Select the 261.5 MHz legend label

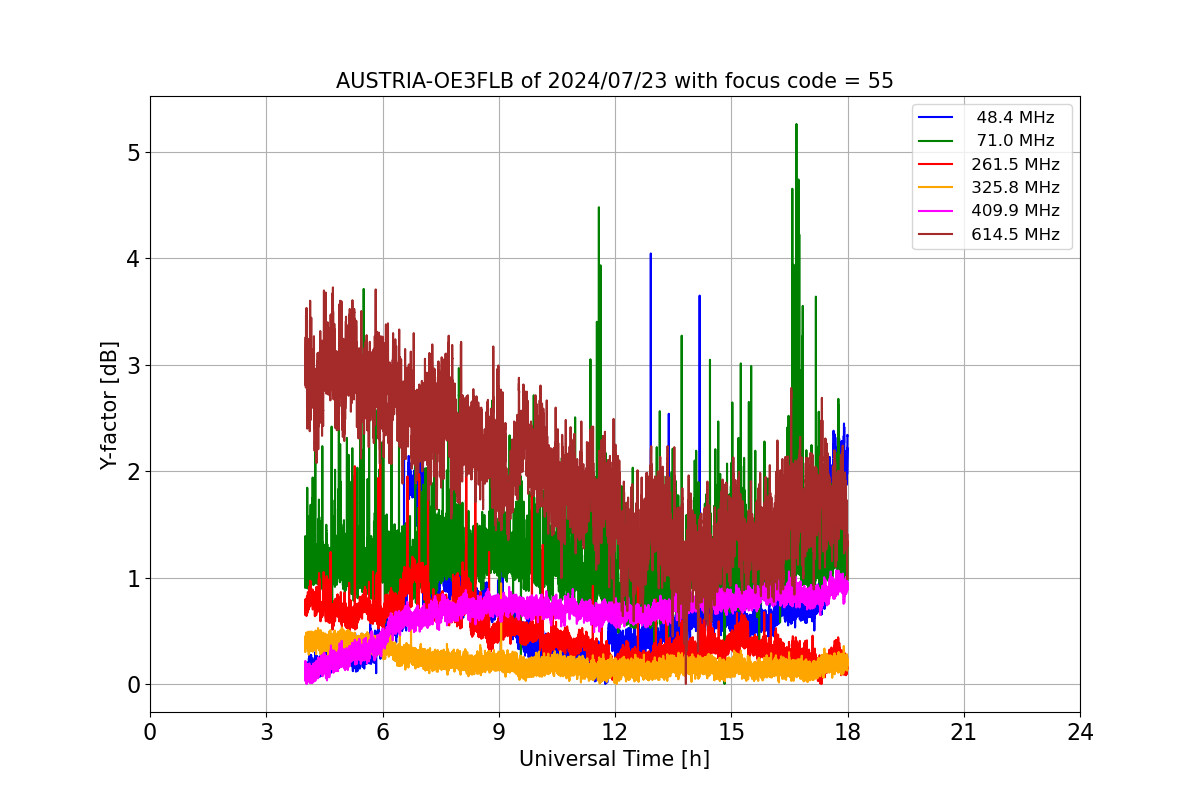(x=1015, y=164)
